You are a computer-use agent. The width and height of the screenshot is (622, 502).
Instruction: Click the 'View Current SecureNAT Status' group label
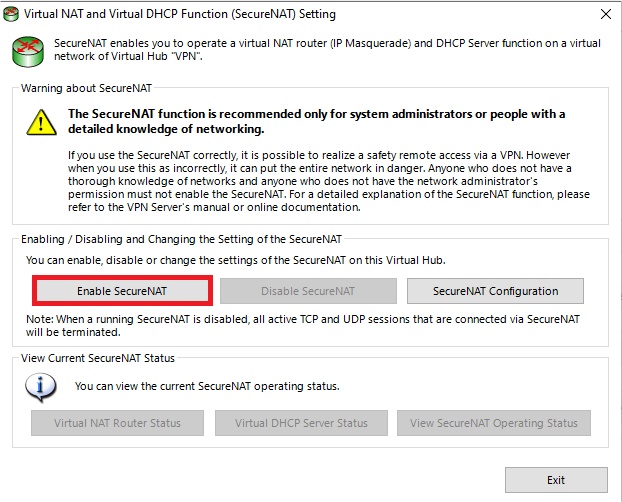(x=98, y=358)
